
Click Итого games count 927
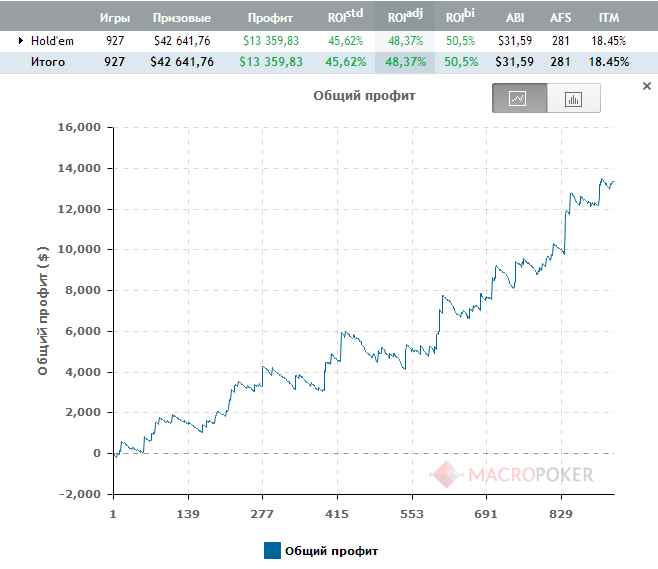115,62
